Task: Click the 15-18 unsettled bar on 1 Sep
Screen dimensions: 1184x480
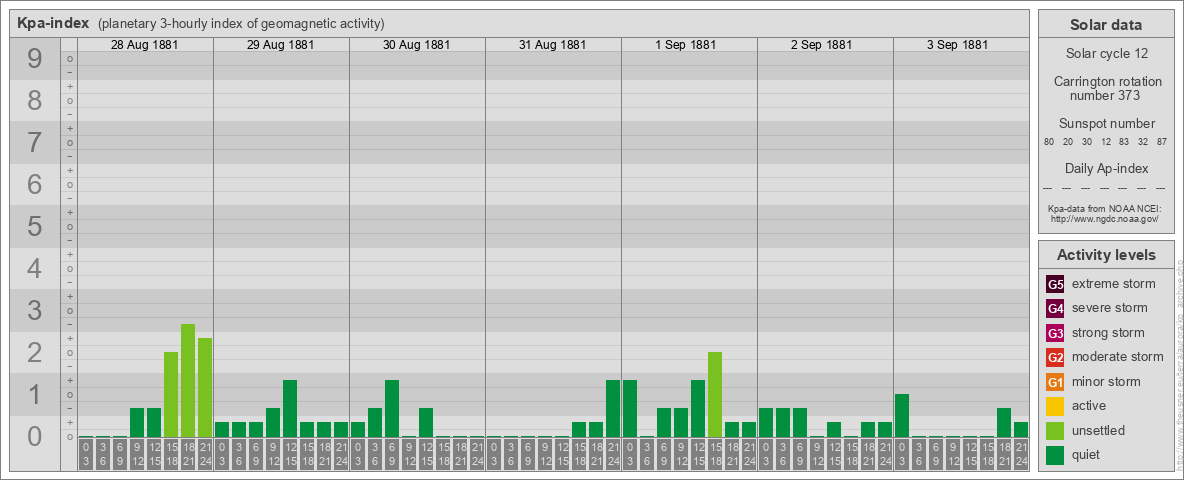Action: tap(715, 395)
